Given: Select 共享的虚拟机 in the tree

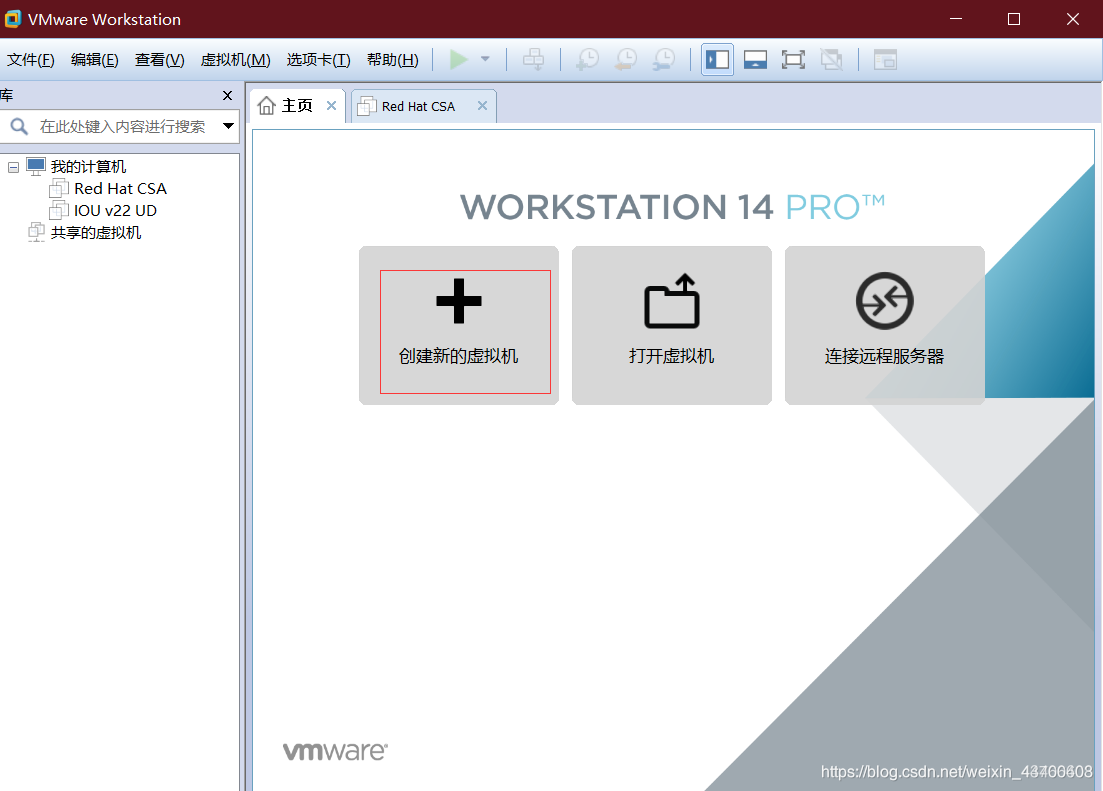Looking at the screenshot, I should click(x=96, y=233).
